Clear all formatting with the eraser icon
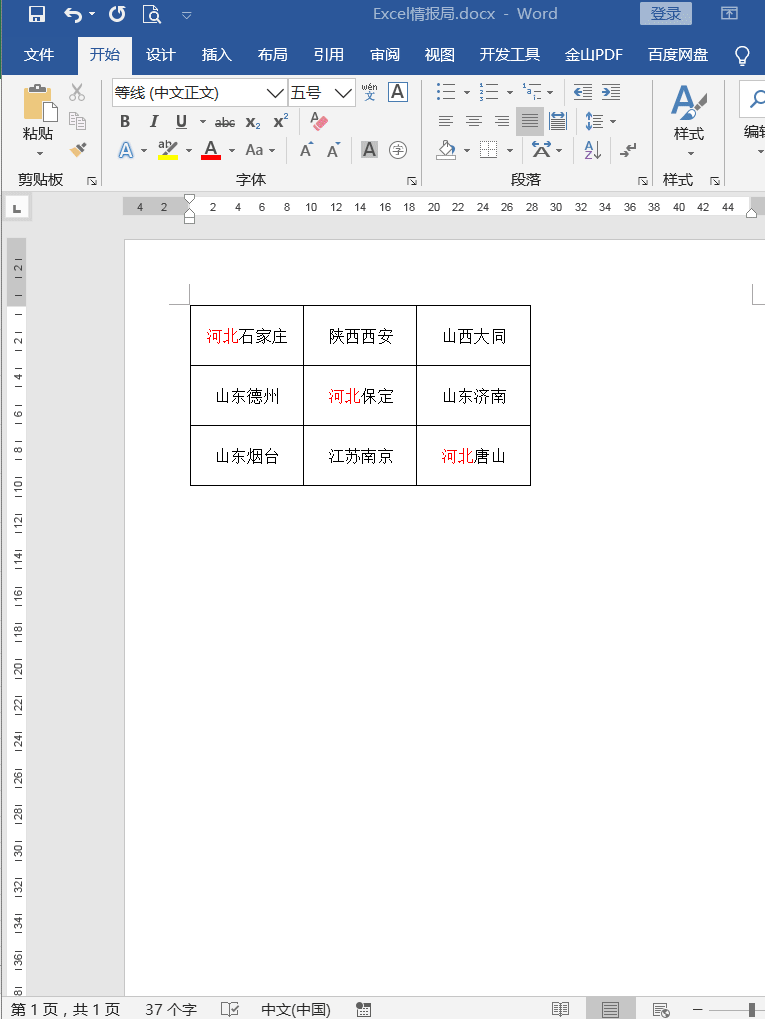The width and height of the screenshot is (765, 1019). tap(318, 121)
